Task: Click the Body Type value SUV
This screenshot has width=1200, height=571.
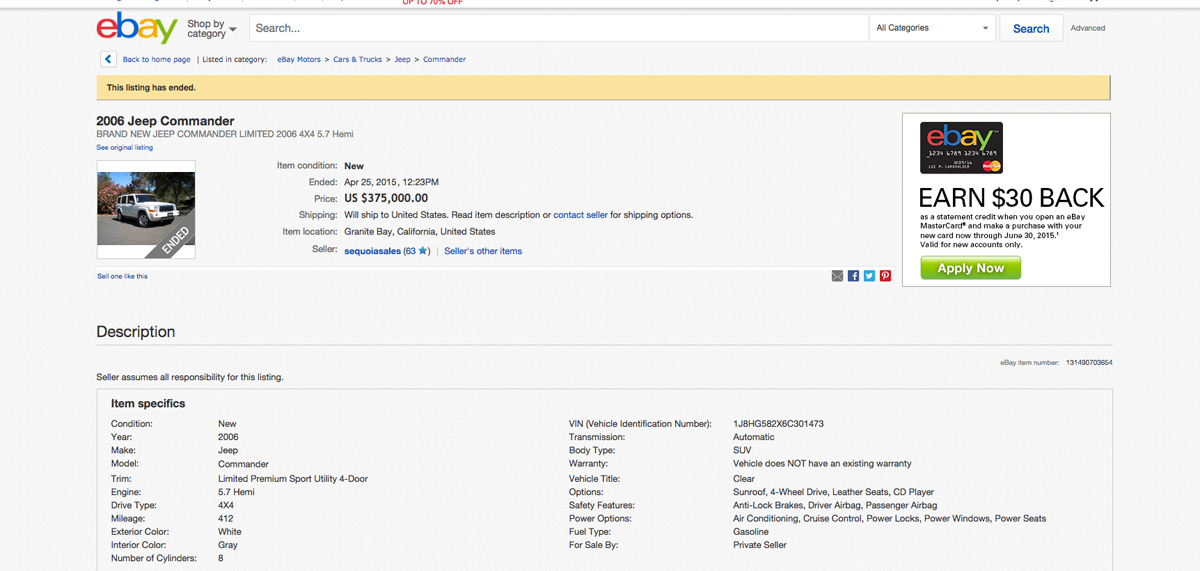Action: tap(741, 450)
